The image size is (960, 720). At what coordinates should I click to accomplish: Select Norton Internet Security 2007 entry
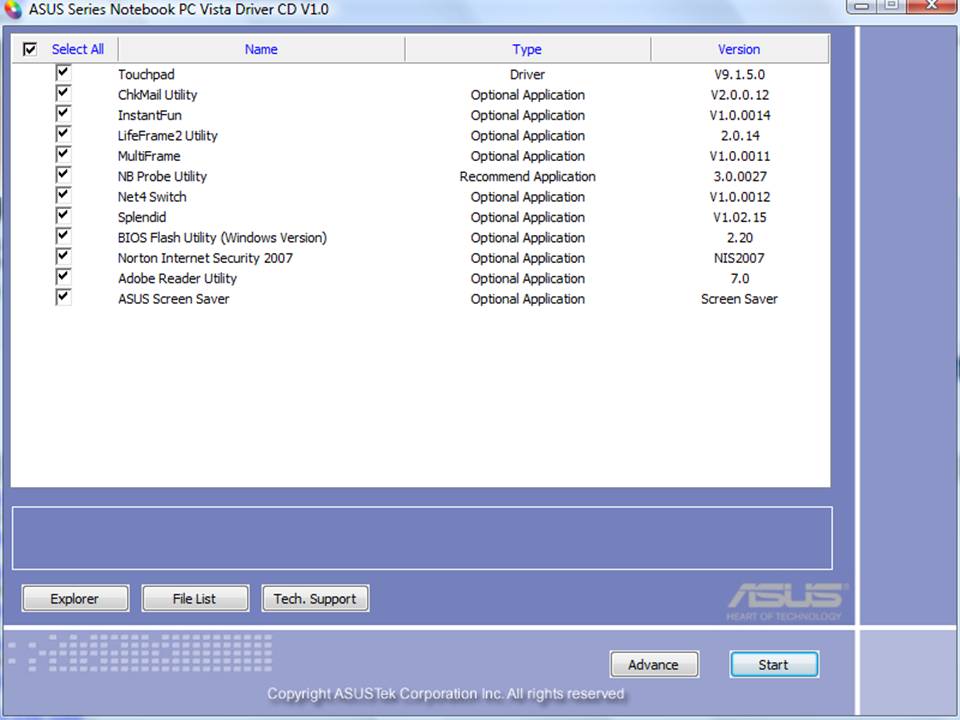point(206,258)
